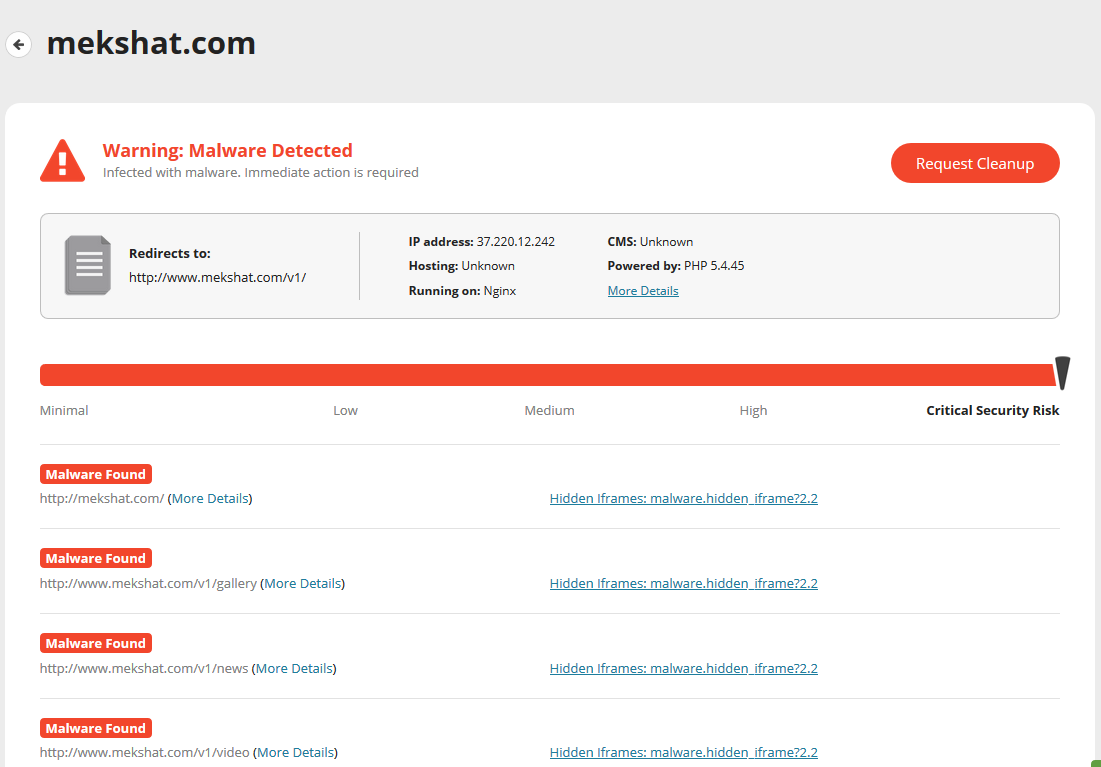Image resolution: width=1101 pixels, height=767 pixels.
Task: Click the redirect URL http://www.mekshat.com/v1/
Action: 218,277
